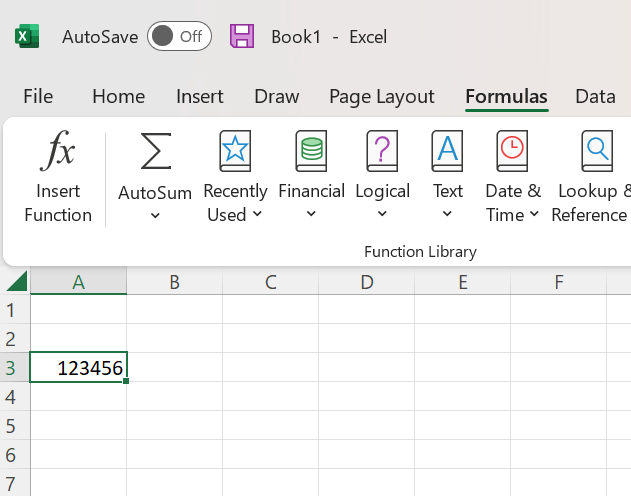631x496 pixels.
Task: Click cell A3 containing 123456
Action: tap(78, 367)
